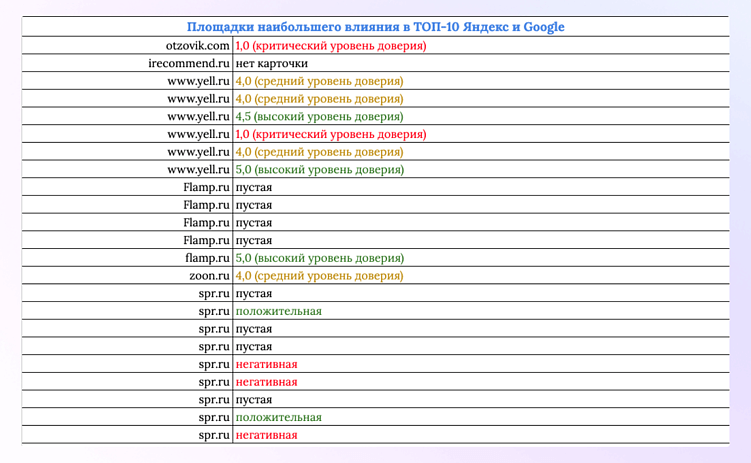Click the 5,0 rating in the flamp.ru row
Image resolution: width=751 pixels, height=463 pixels.
[319, 258]
